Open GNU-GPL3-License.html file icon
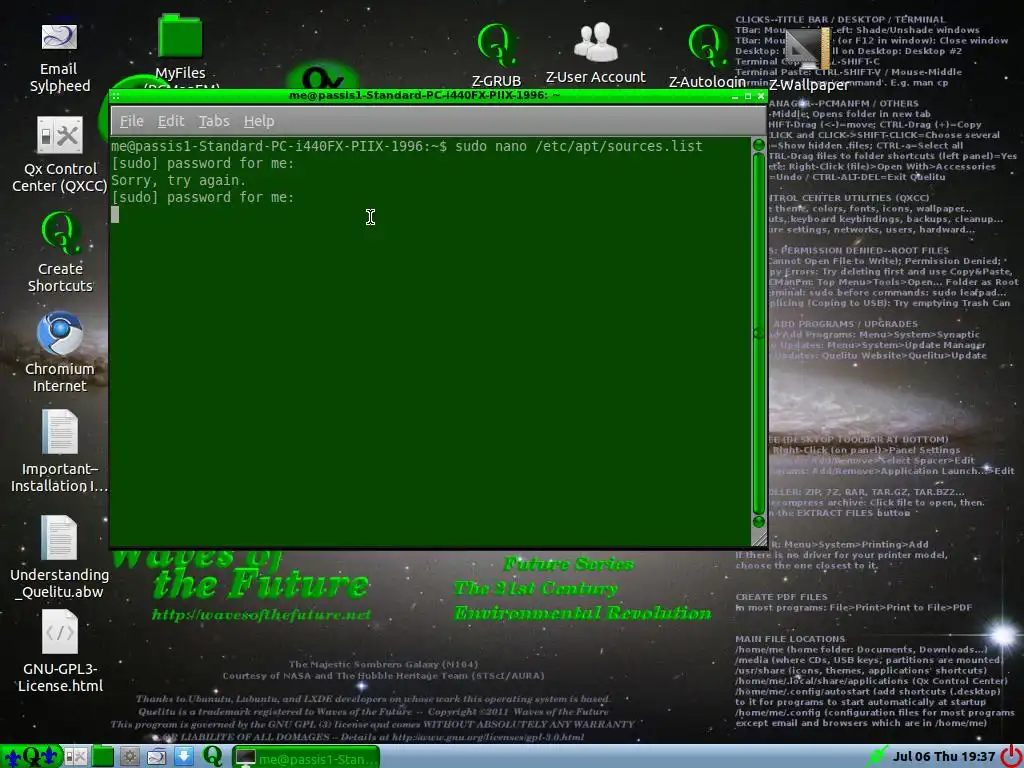1024x768 pixels. pos(60,651)
